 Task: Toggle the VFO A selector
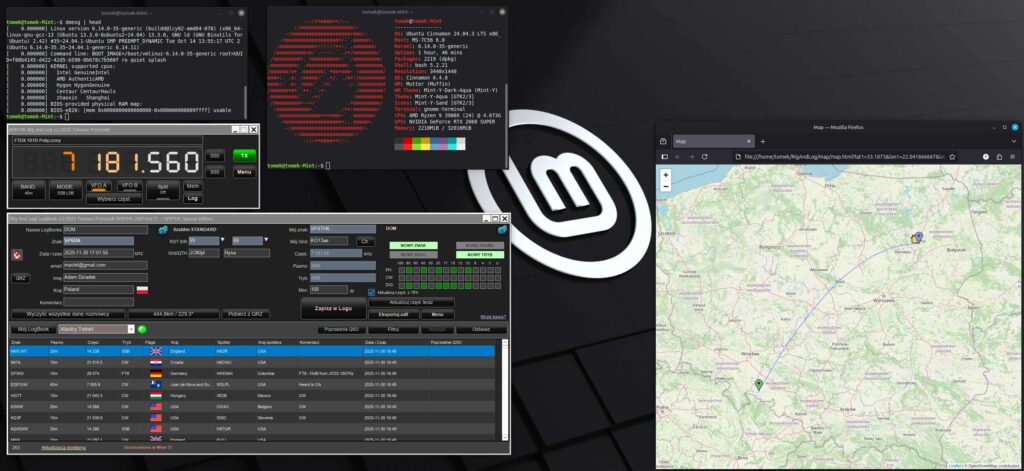98,188
